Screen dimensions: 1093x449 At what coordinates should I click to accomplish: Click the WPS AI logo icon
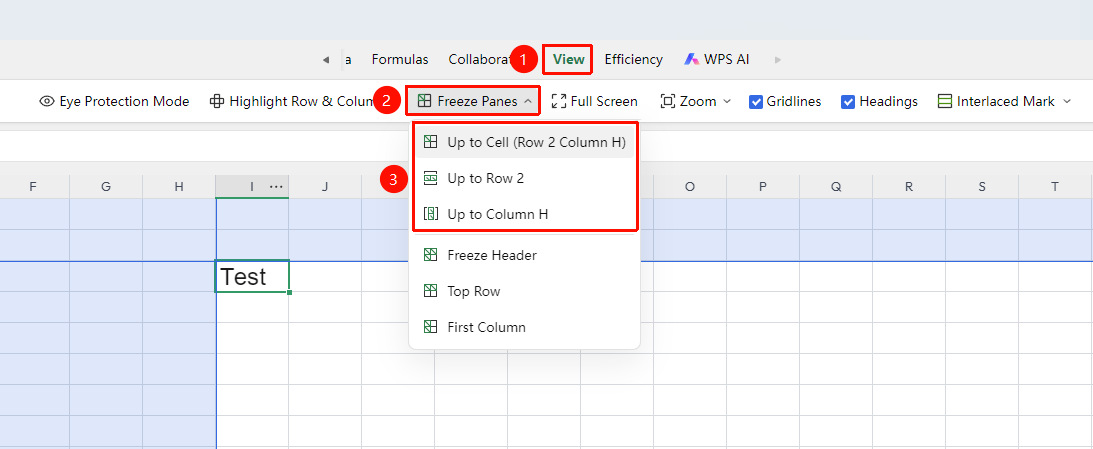[691, 59]
